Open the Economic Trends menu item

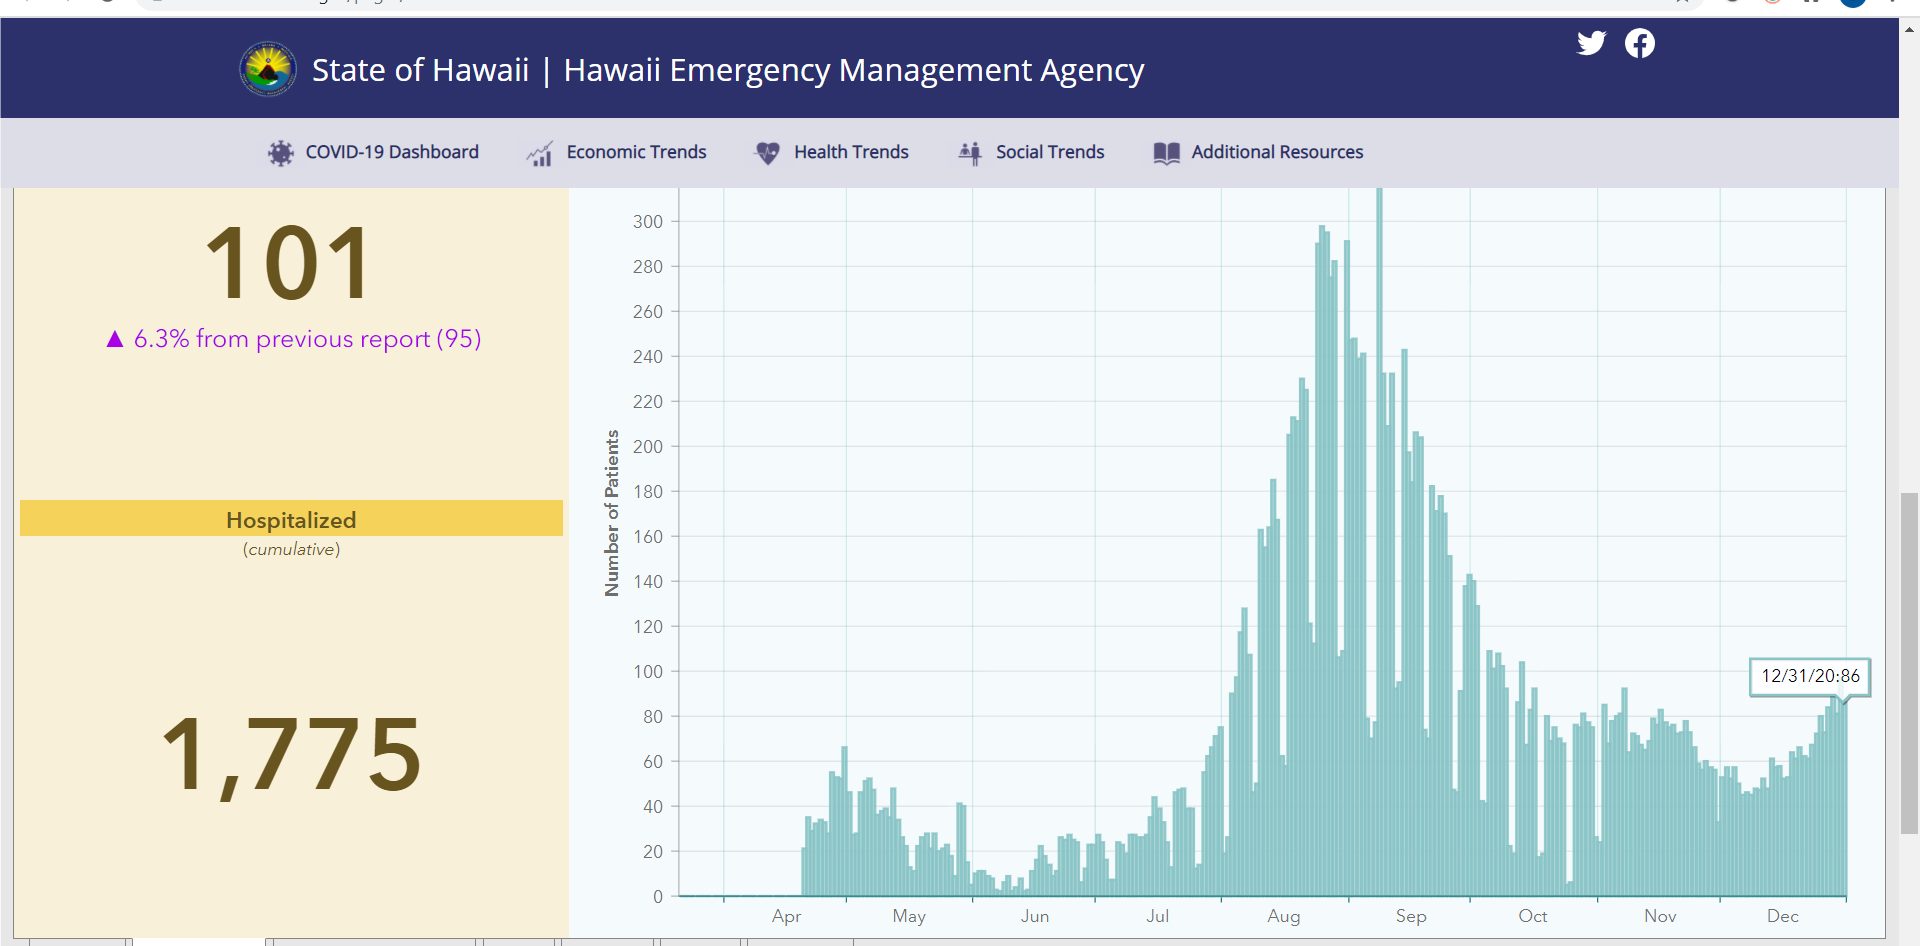tap(636, 152)
